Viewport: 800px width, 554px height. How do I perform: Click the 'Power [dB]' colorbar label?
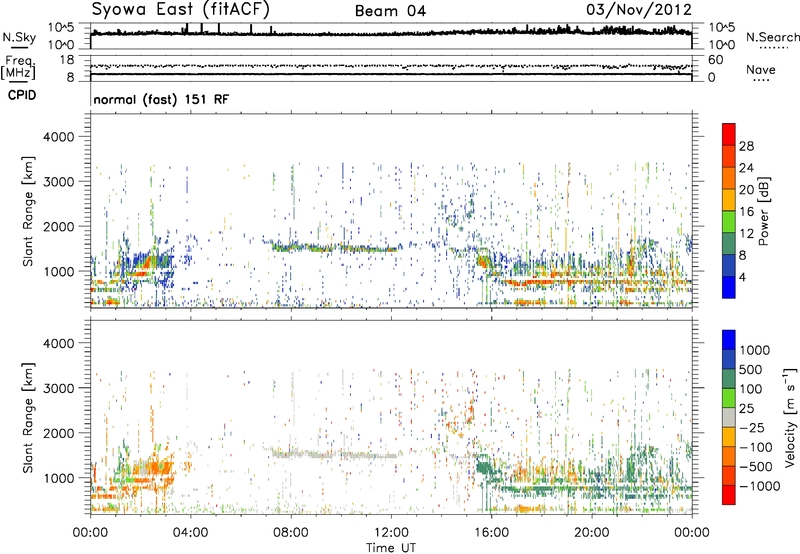click(x=763, y=211)
